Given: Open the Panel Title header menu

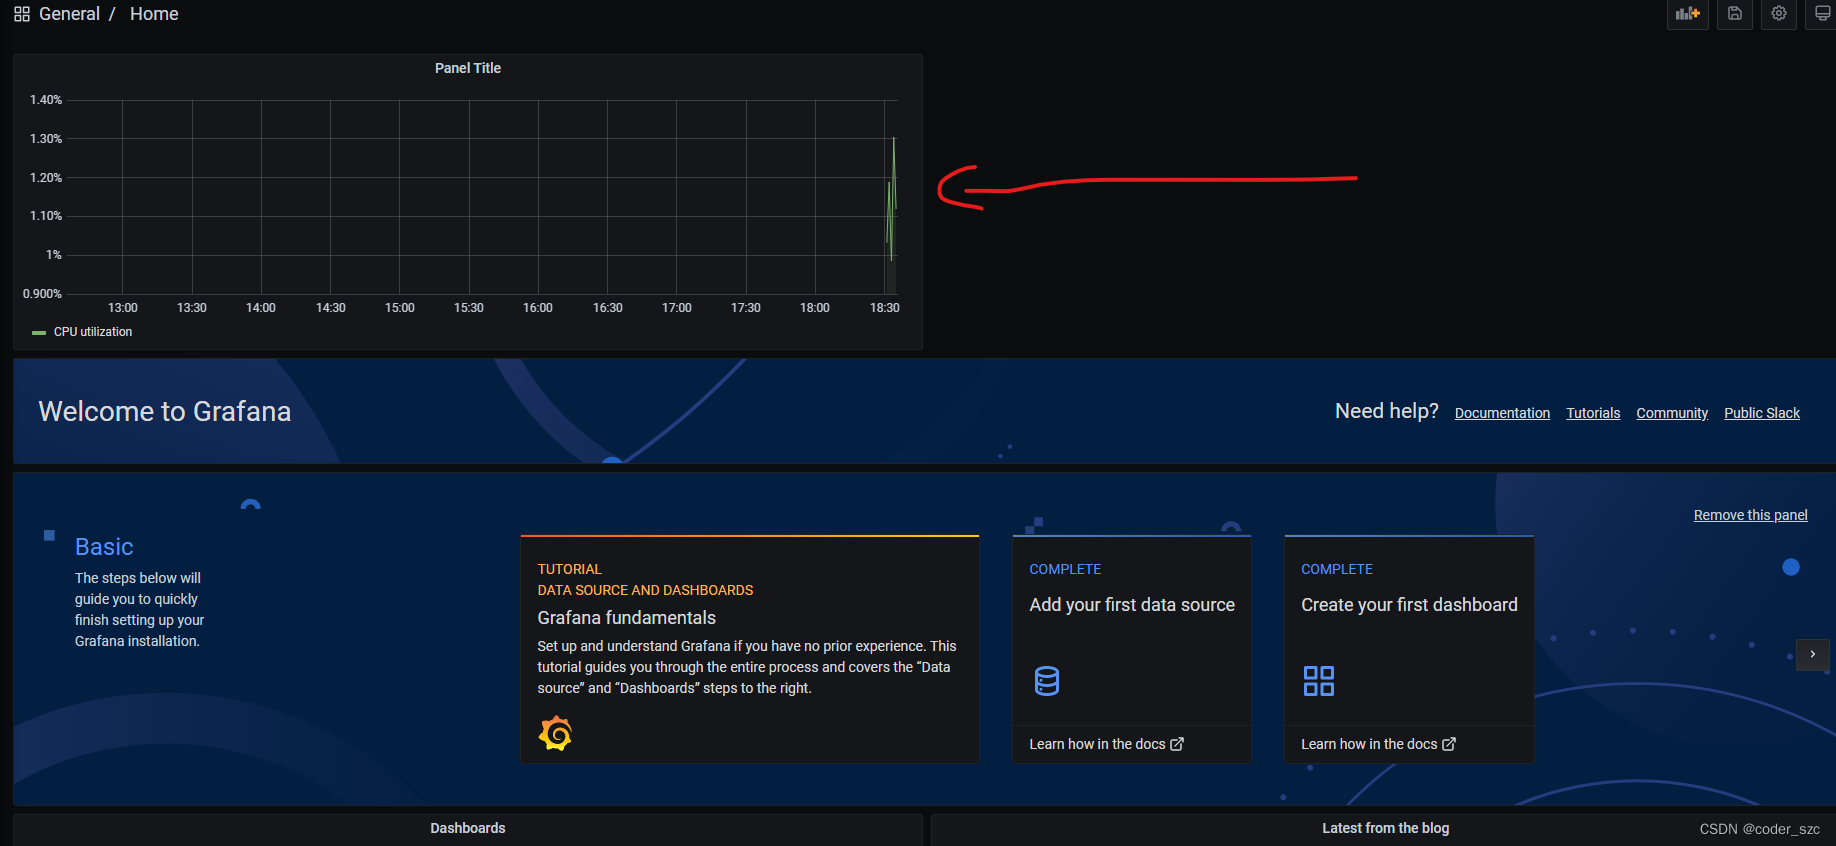Looking at the screenshot, I should point(468,68).
